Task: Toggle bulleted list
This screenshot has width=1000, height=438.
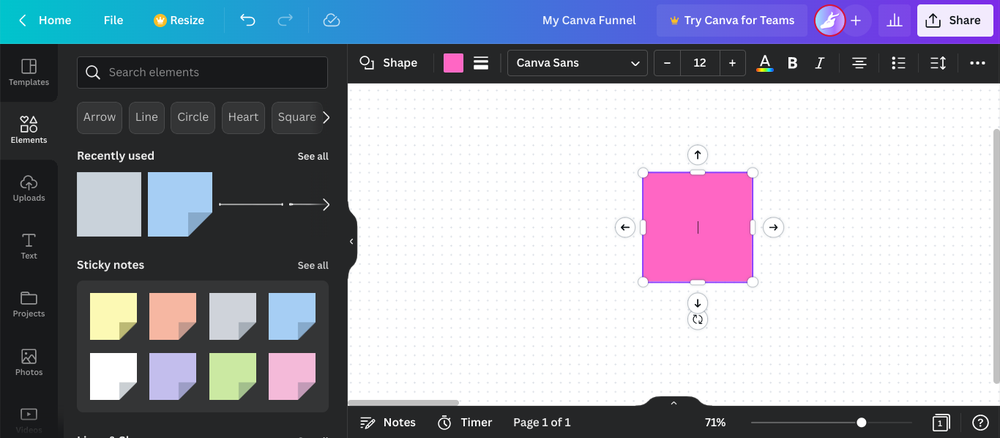Action: click(899, 63)
